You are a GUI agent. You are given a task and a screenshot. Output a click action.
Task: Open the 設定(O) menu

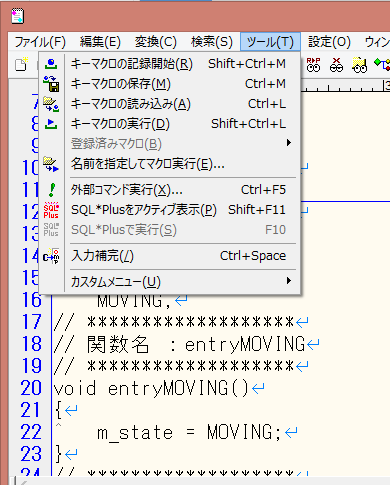pyautogui.click(x=329, y=42)
